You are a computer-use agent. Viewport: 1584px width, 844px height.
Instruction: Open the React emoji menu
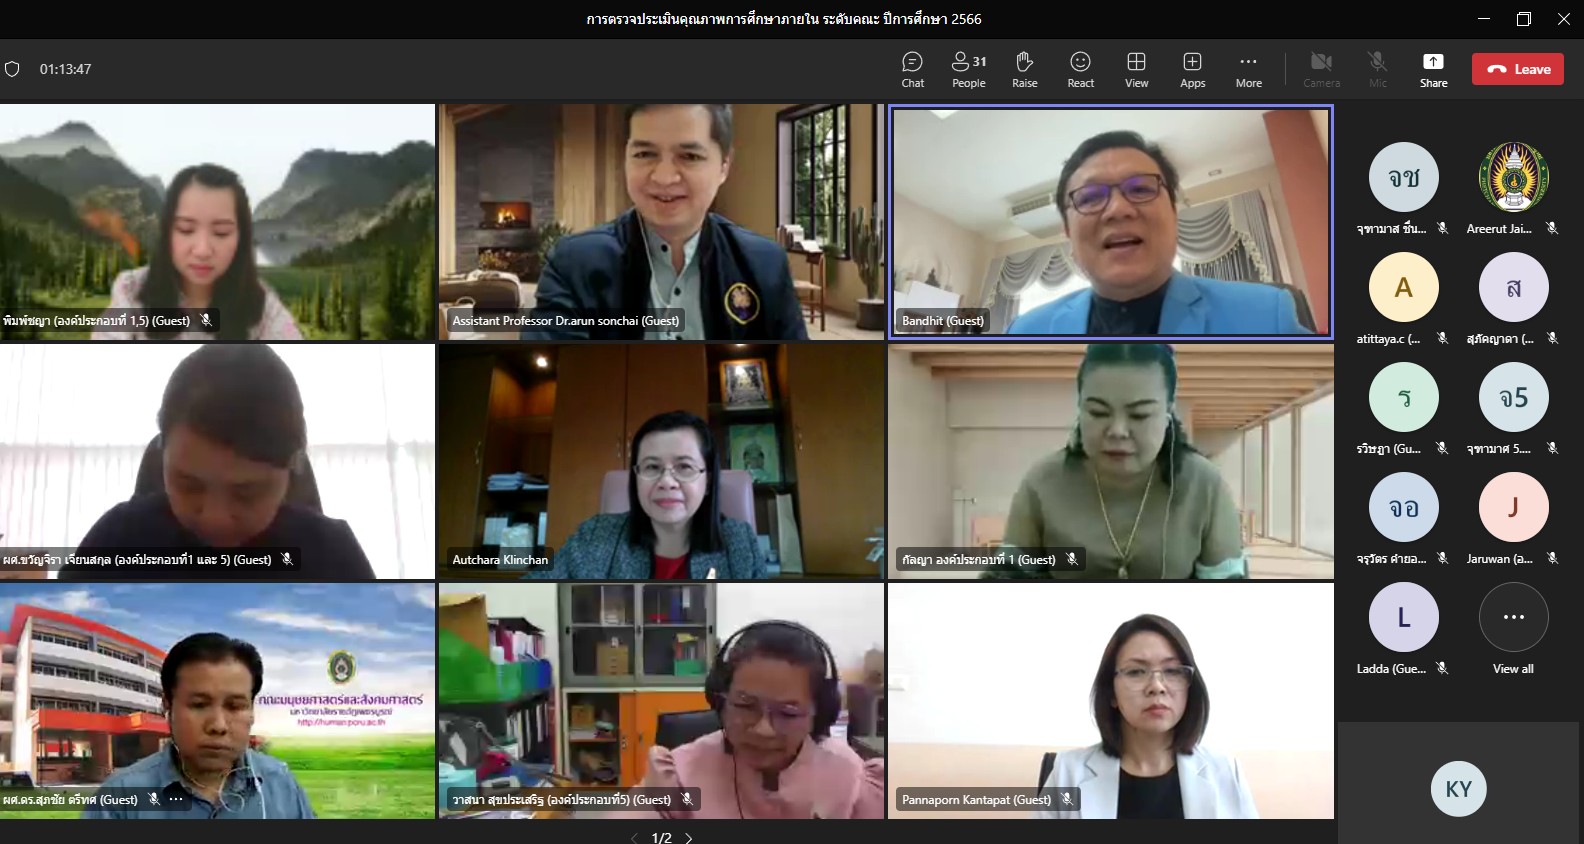pyautogui.click(x=1080, y=69)
